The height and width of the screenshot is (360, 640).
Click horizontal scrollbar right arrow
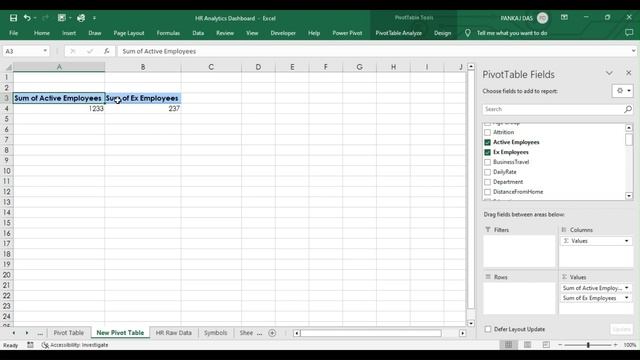tap(462, 333)
